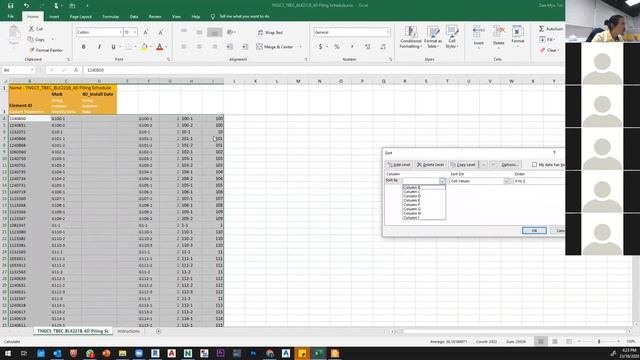Switch to Page Layout view in status bar
Image resolution: width=640 pixels, height=360 pixels.
555,342
